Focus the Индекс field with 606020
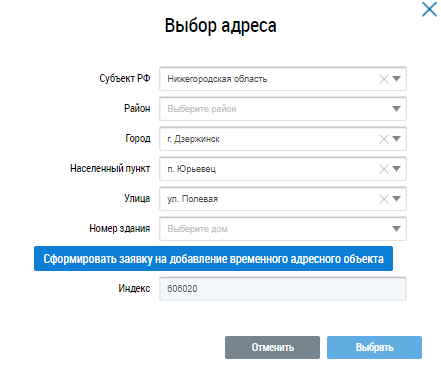This screenshot has height=367, width=441. (x=283, y=289)
